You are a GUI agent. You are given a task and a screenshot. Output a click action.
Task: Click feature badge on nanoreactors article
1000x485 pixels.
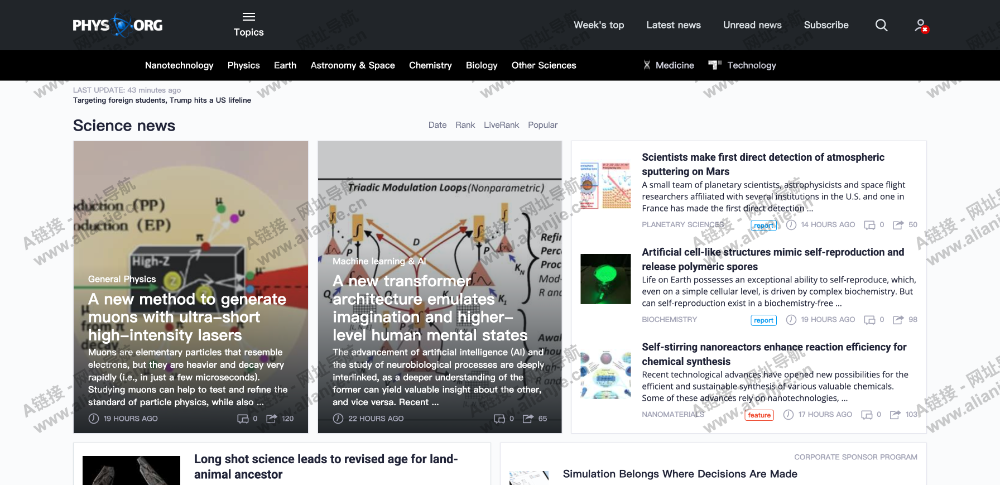click(759, 415)
